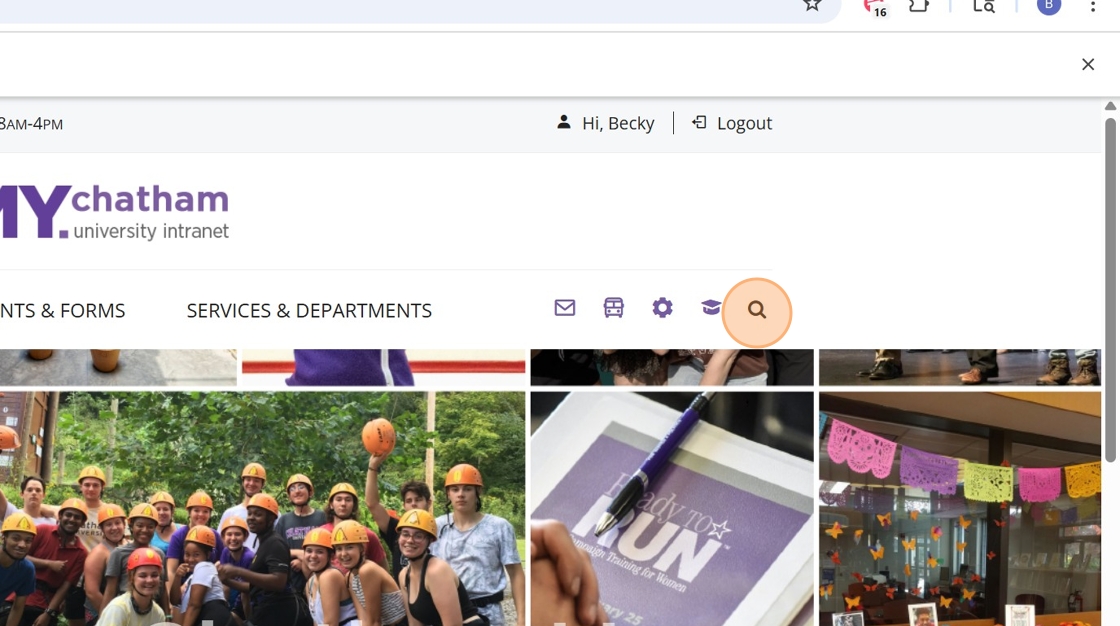Open the search magnifier icon
The height and width of the screenshot is (626, 1120).
click(x=756, y=310)
